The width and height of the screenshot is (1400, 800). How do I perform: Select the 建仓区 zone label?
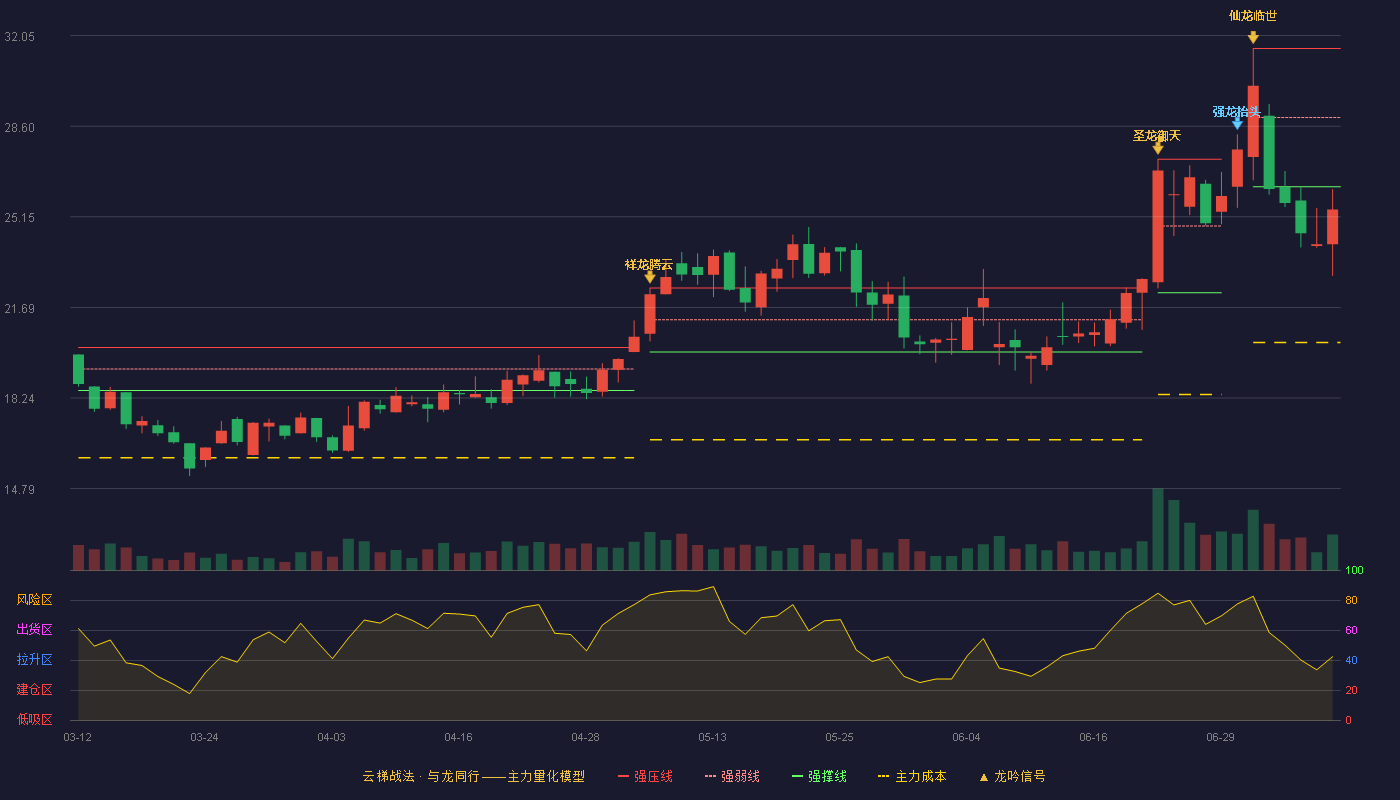[x=34, y=690]
